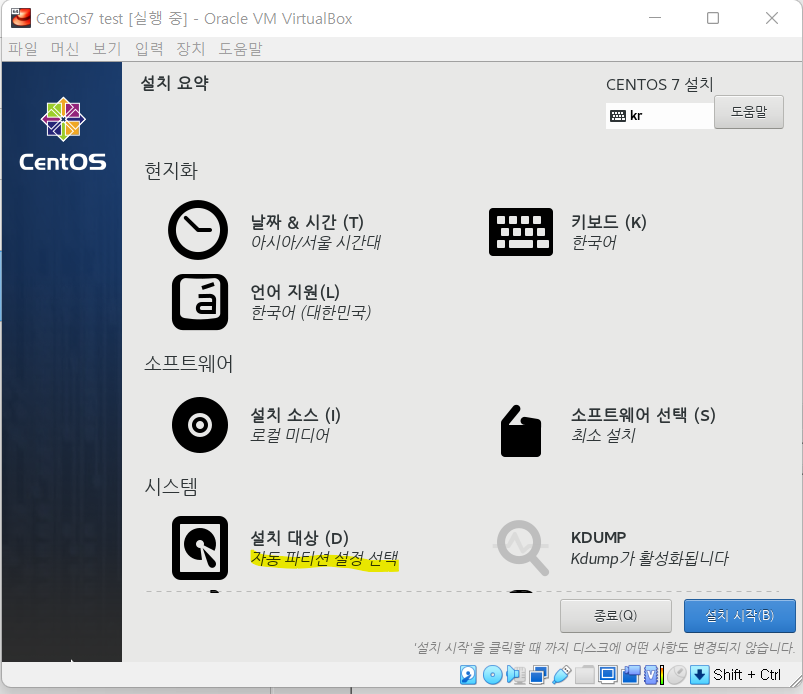The width and height of the screenshot is (803, 694).
Task: Open the Installation Destination disk icon
Action: 200,548
